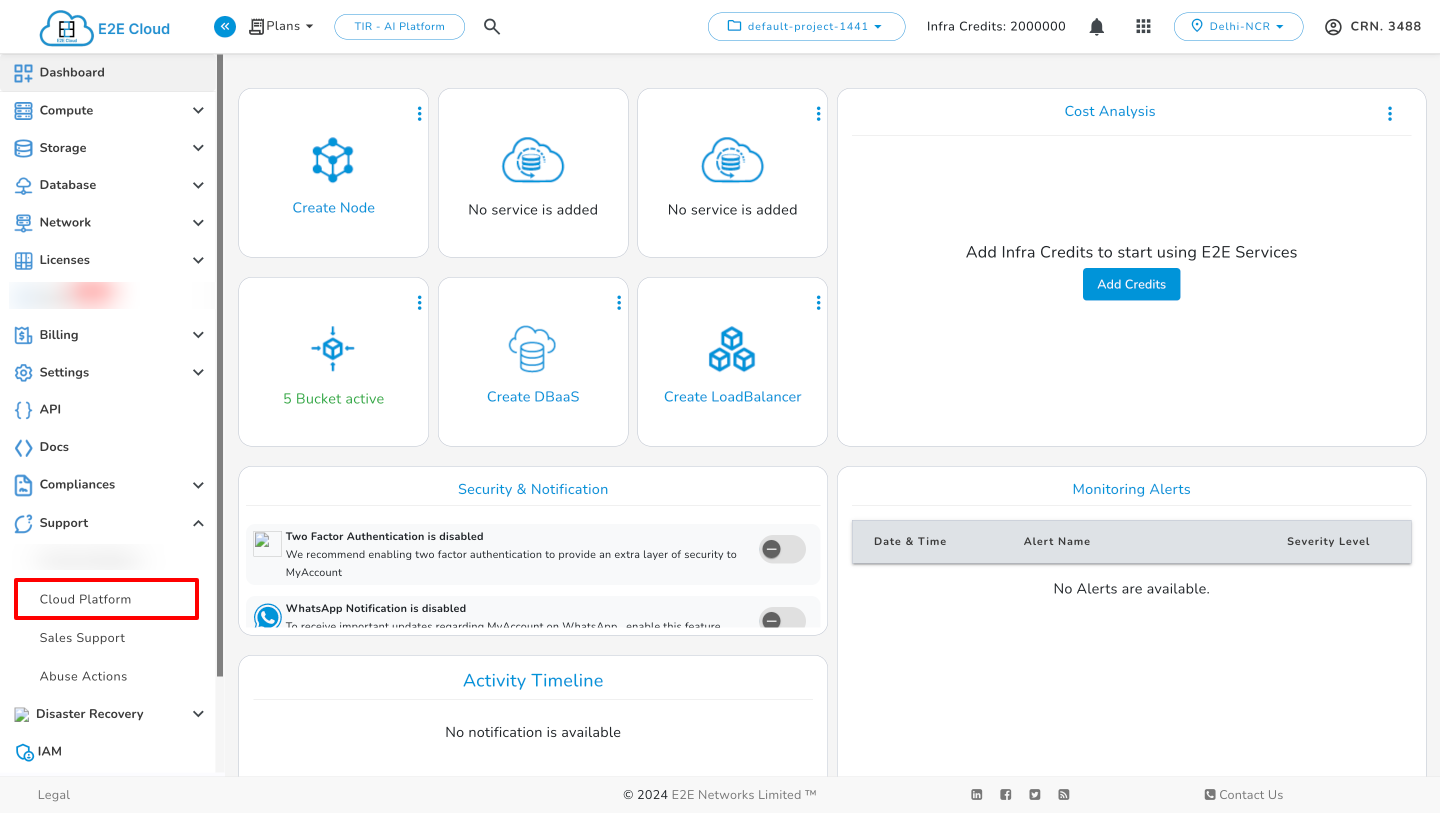Screen dimensions: 1440x813
Task: Click the Create Node link
Action: coord(333,208)
